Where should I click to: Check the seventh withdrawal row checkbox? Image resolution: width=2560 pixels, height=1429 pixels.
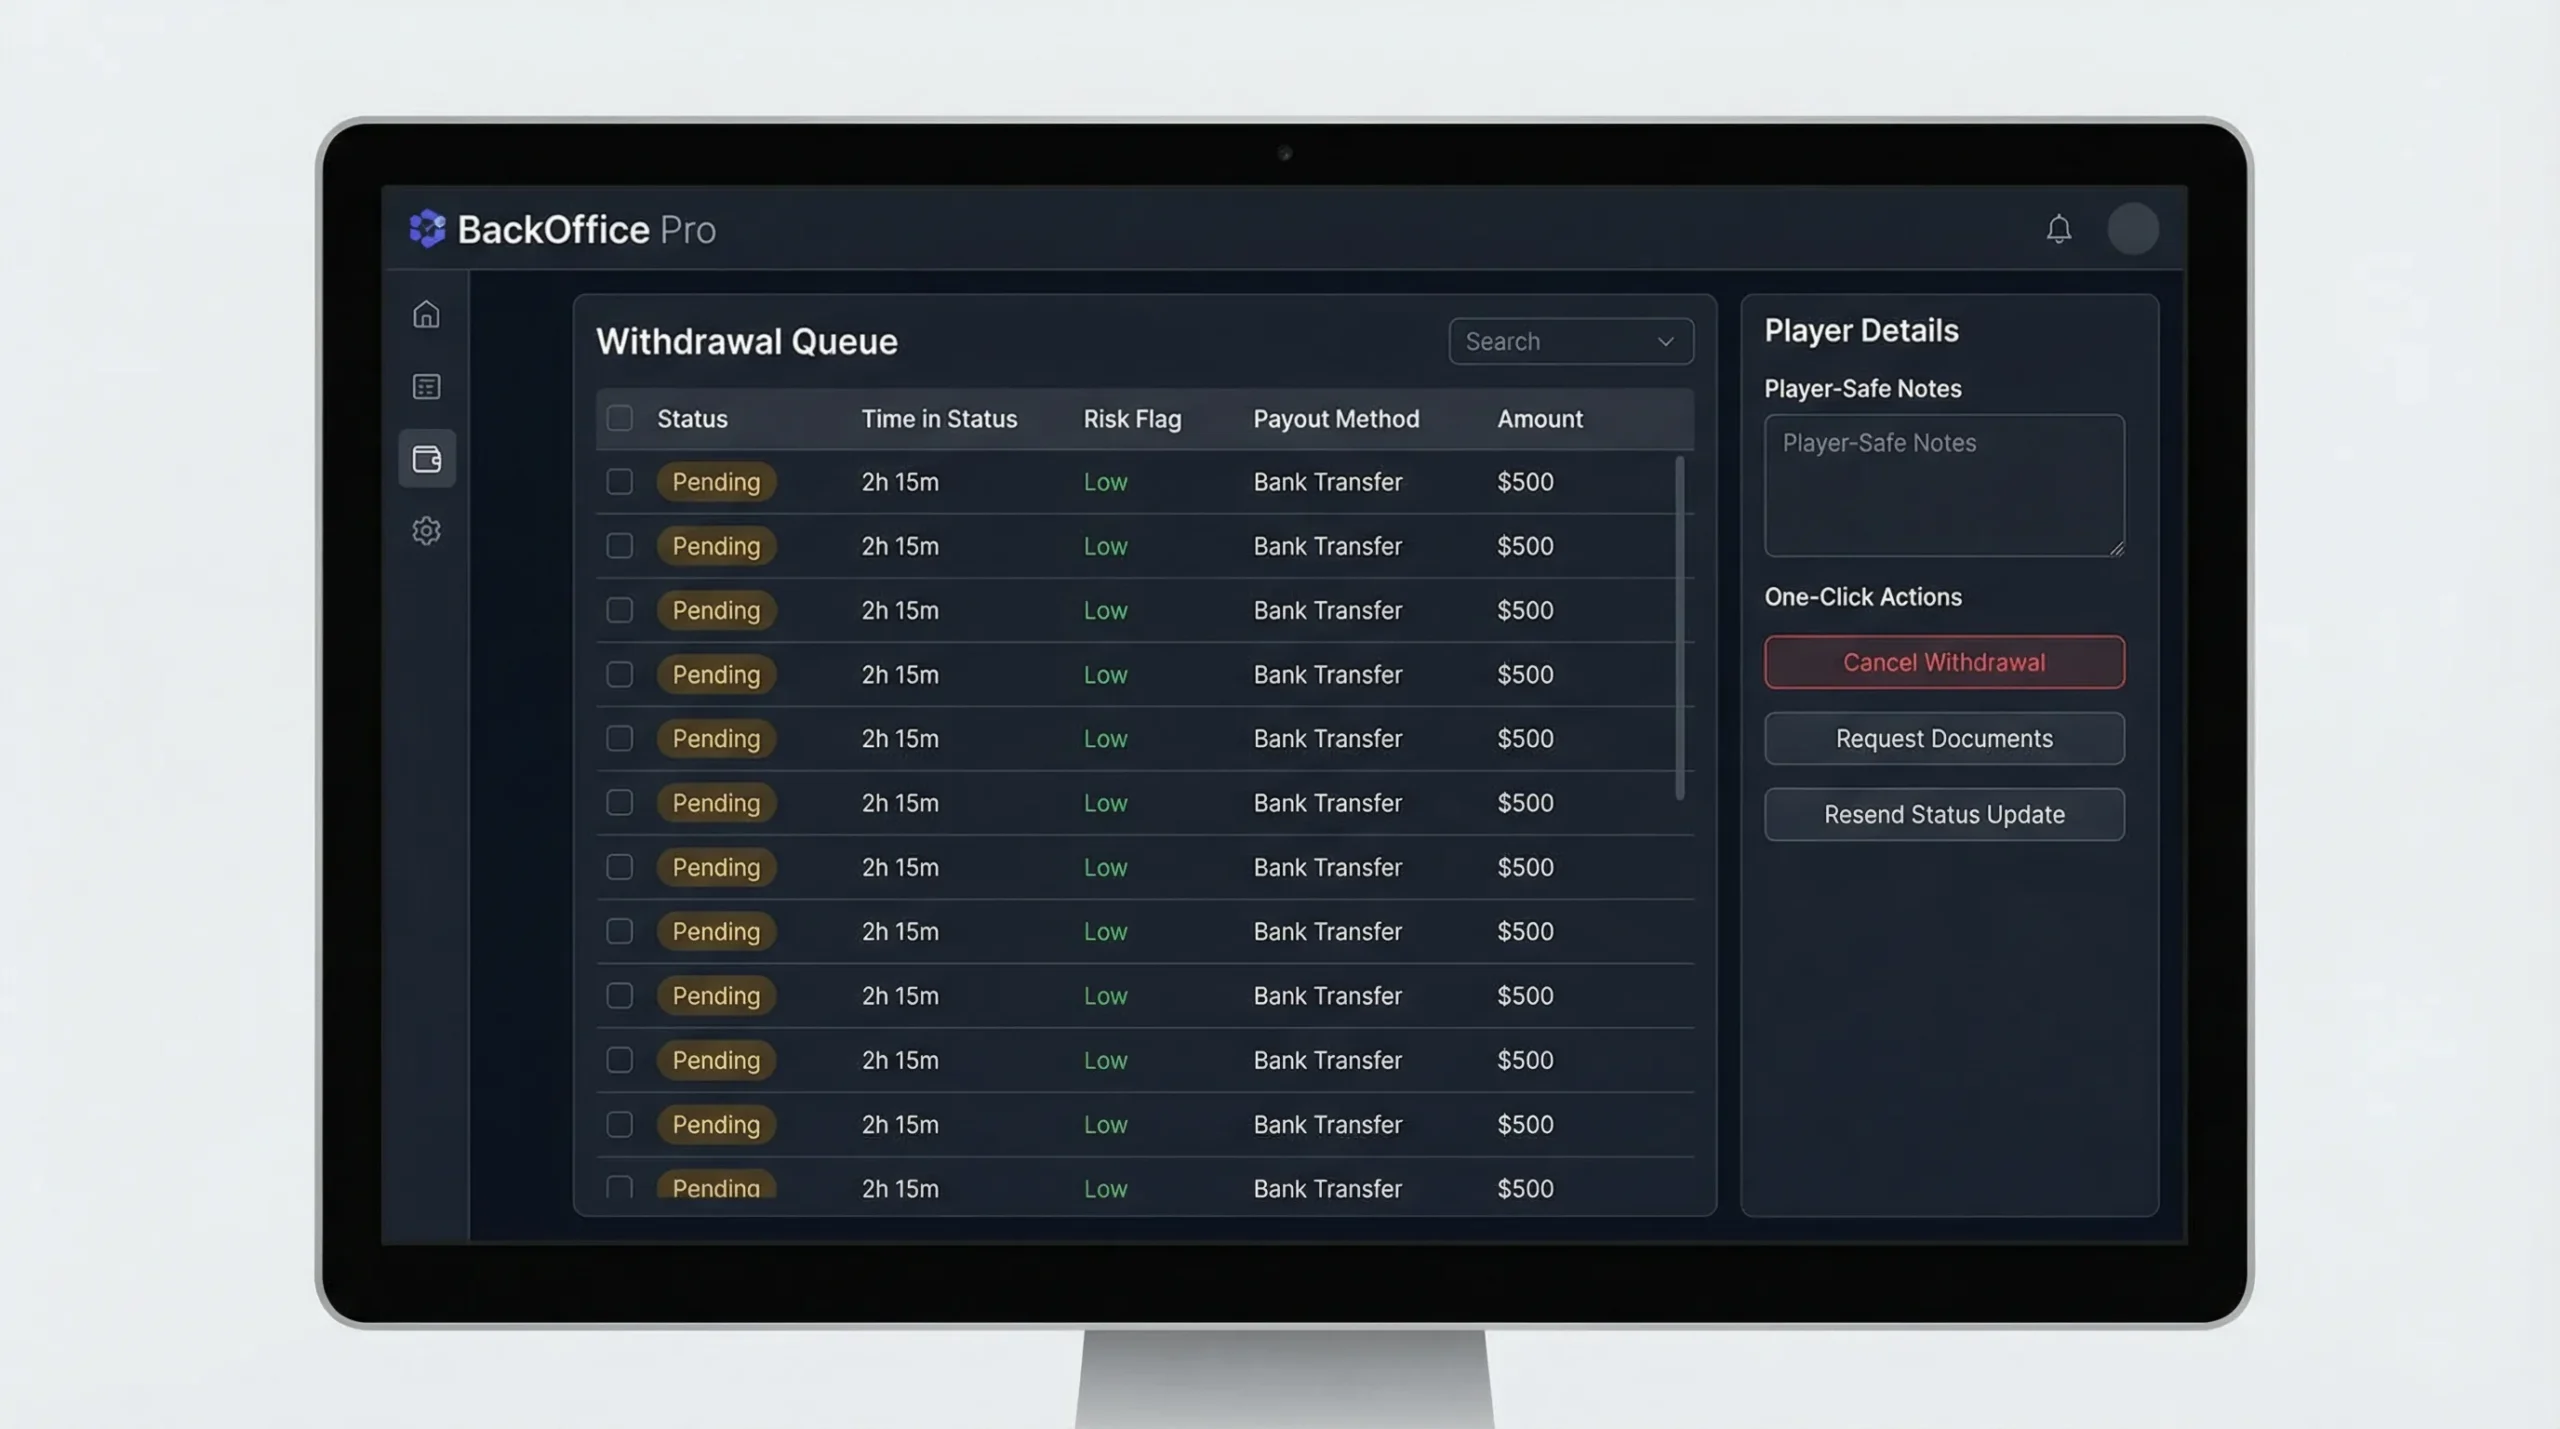tap(619, 867)
